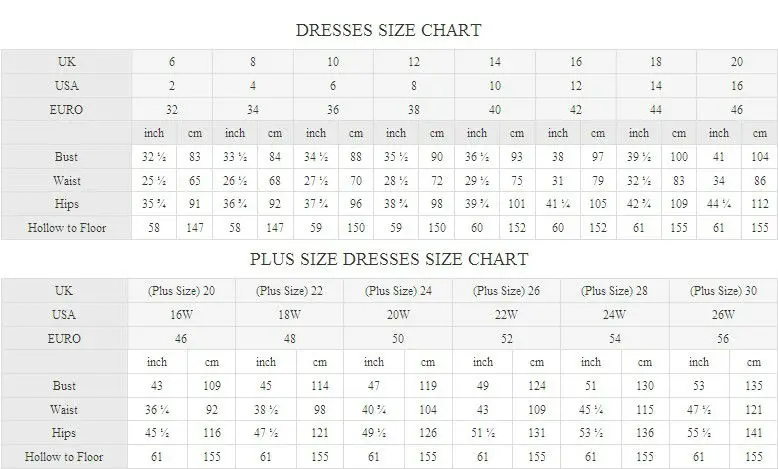Click the 'PLUS SIZE DRESSES SIZE CHART' heading

coord(388,259)
